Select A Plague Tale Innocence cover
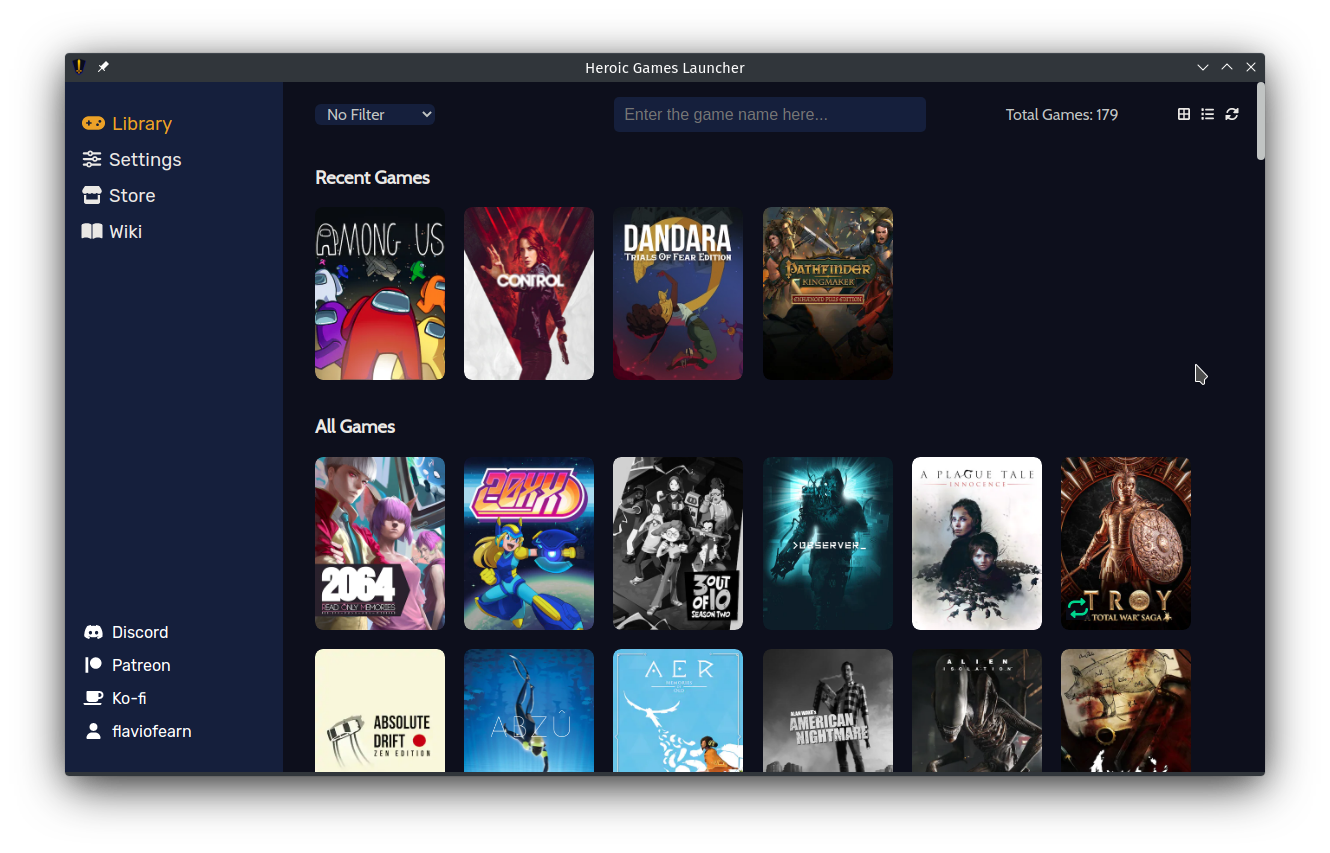Image resolution: width=1330 pixels, height=853 pixels. [x=977, y=543]
